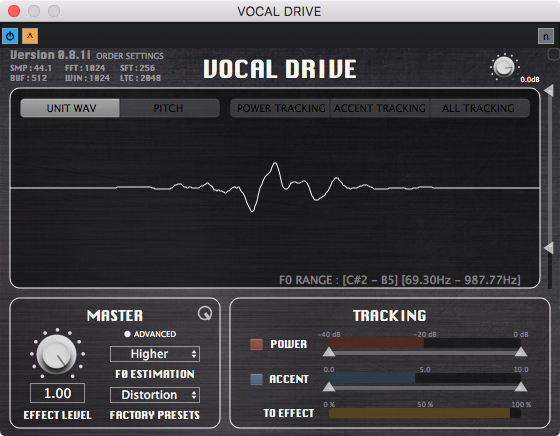Toggle the blue power bypass icon
Viewport: 560px width, 436px height.
click(10, 36)
